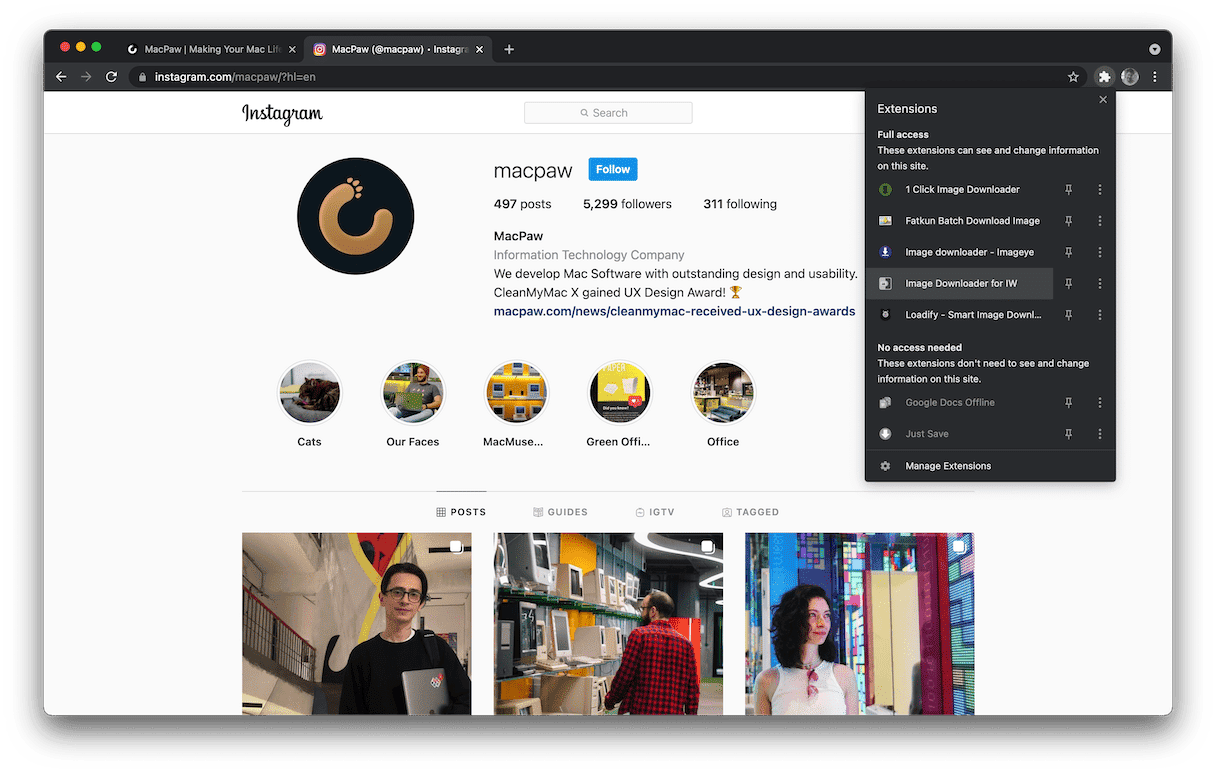Switch to the GUIDES tab
The image size is (1216, 773).
(x=560, y=512)
